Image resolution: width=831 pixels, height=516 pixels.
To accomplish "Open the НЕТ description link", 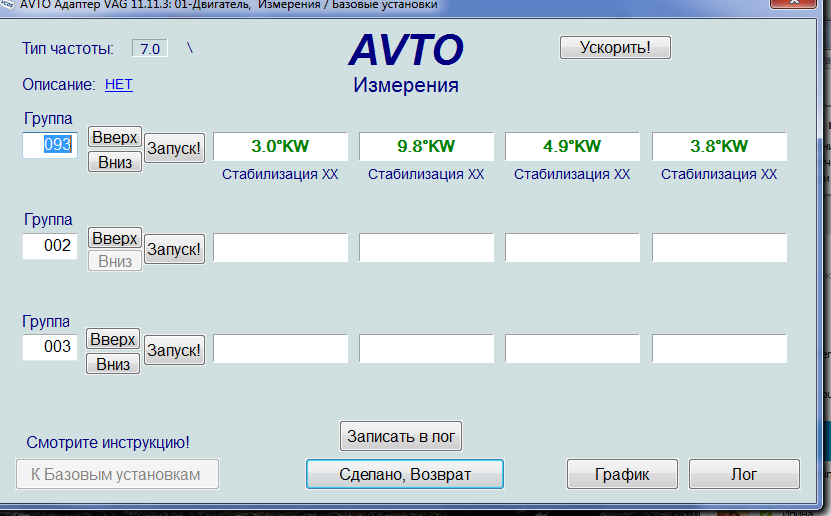I will tap(119, 84).
